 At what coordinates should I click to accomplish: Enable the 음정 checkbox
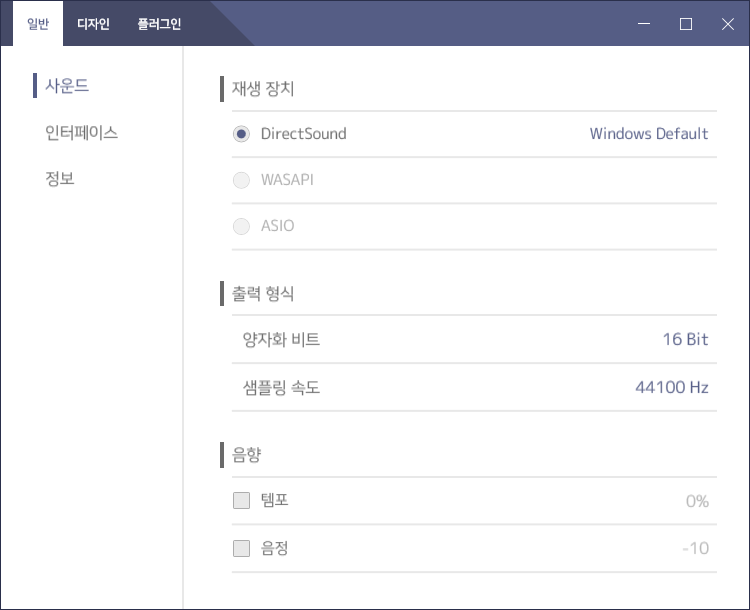point(241,548)
